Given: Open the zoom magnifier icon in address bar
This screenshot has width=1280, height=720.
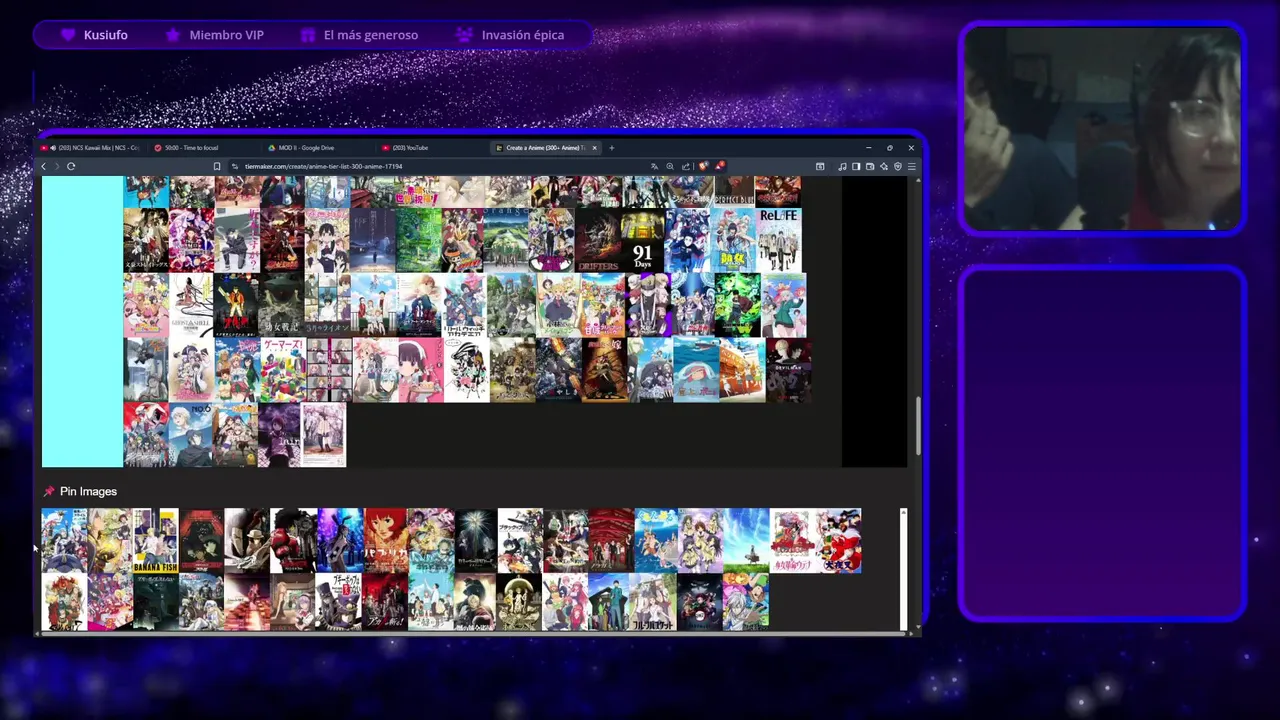Looking at the screenshot, I should tap(669, 166).
